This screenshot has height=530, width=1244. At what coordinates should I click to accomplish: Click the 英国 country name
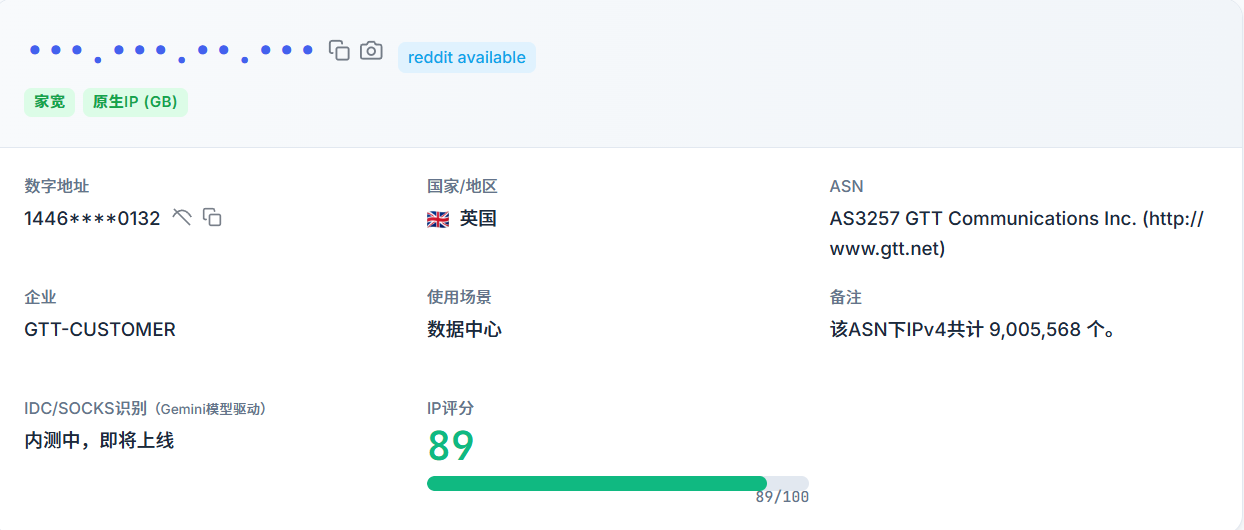pyautogui.click(x=478, y=218)
